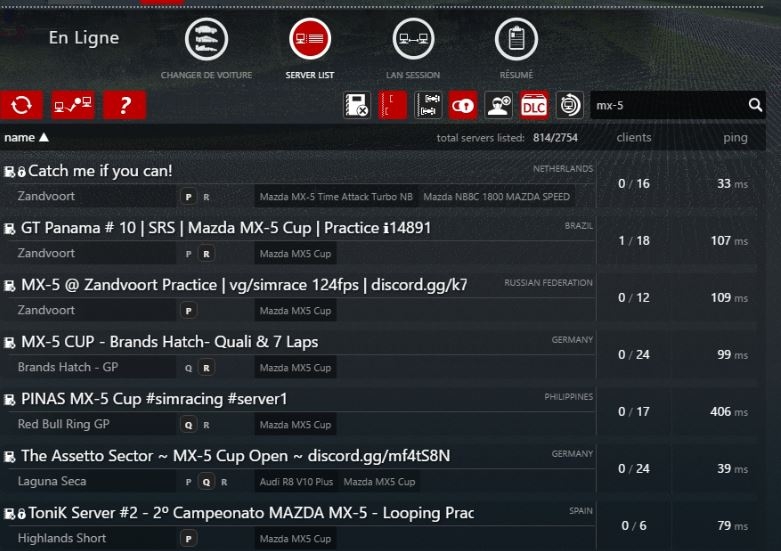Click the Audi R8 V10 Plus car tag

(296, 482)
